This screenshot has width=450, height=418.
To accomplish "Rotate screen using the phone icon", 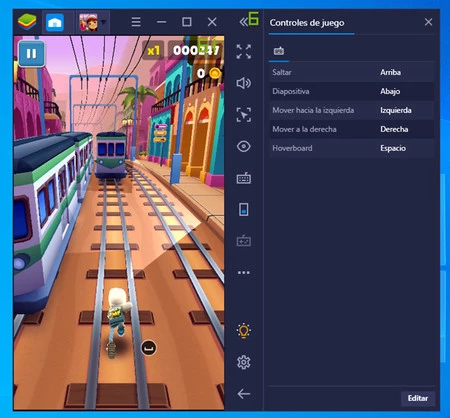I will coord(244,210).
